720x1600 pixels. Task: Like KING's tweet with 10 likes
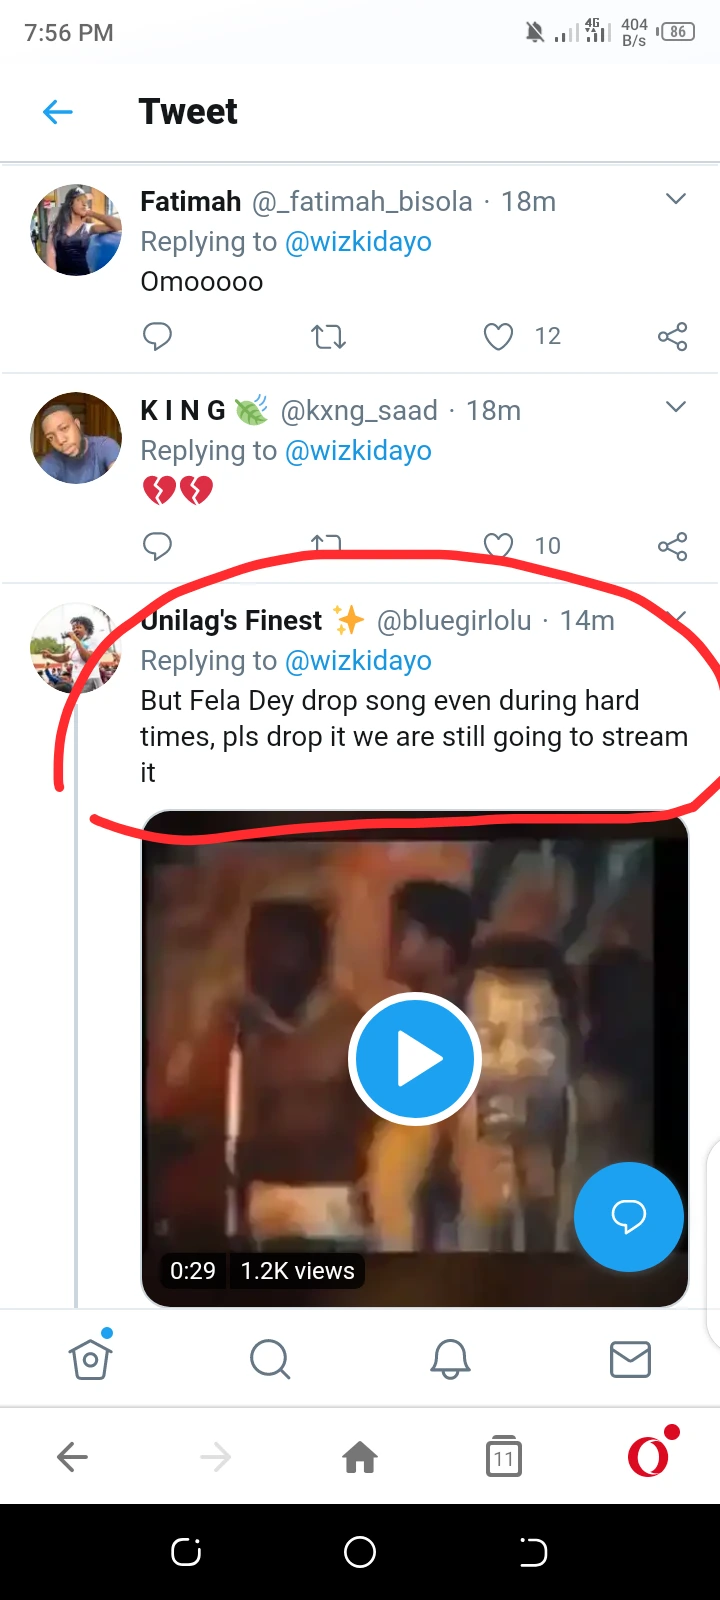tap(498, 546)
